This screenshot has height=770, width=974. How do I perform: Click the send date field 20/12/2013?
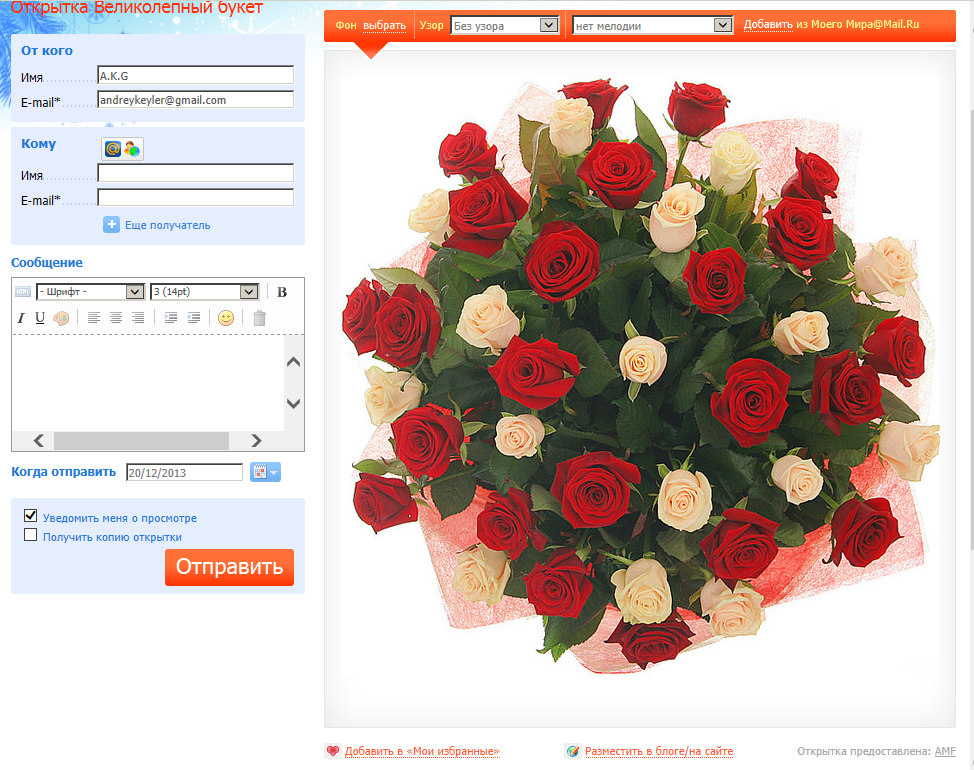184,473
